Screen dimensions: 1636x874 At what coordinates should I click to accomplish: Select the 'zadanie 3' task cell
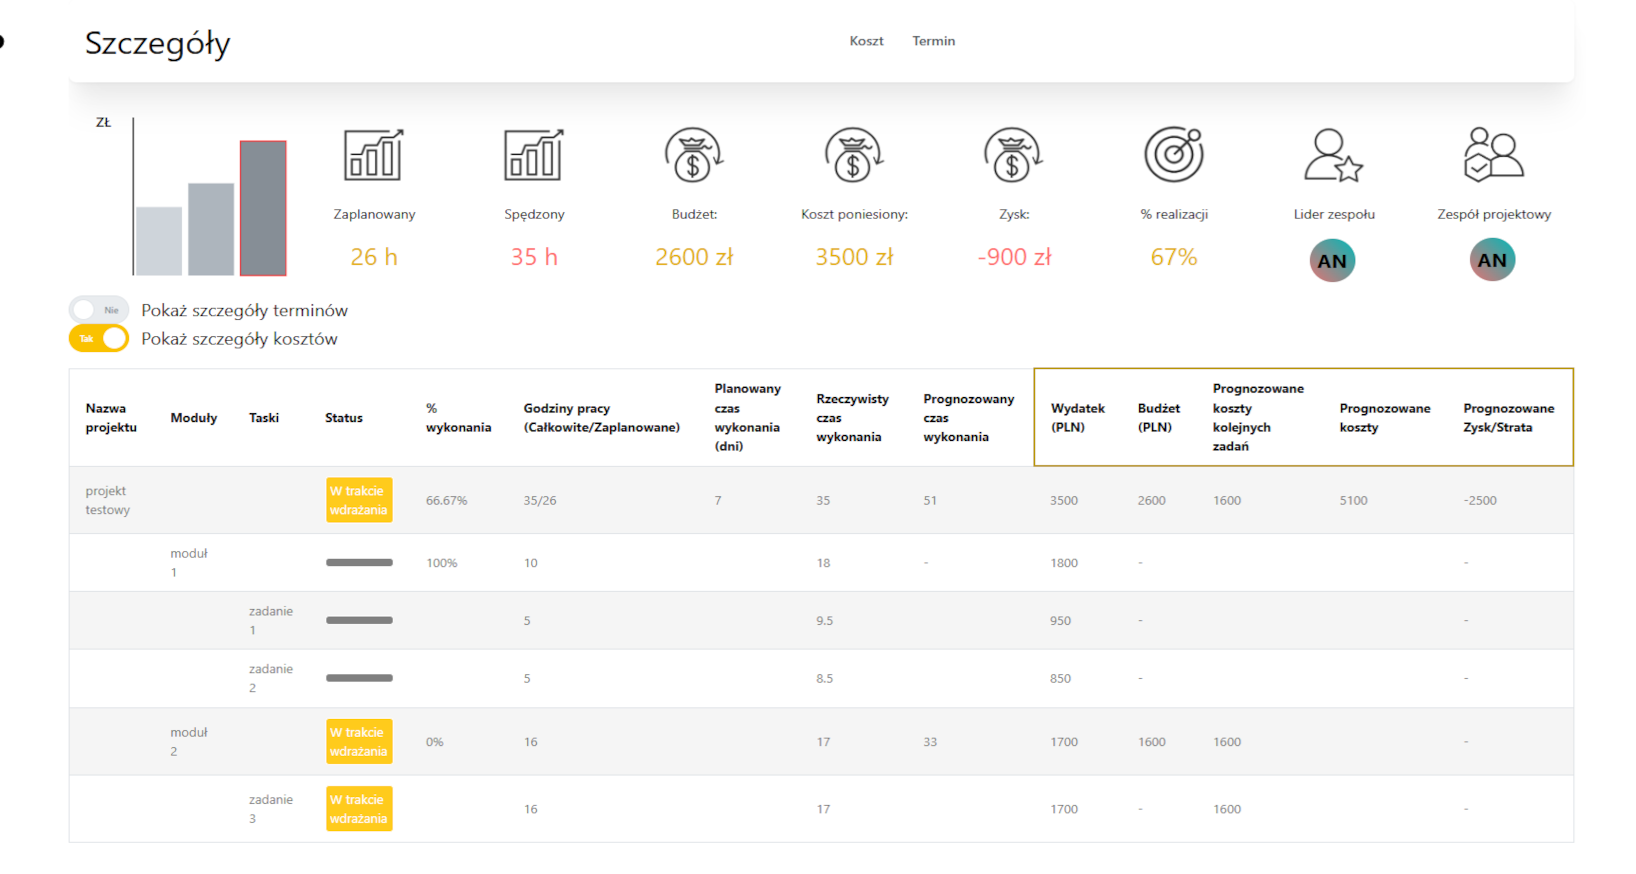coord(271,809)
